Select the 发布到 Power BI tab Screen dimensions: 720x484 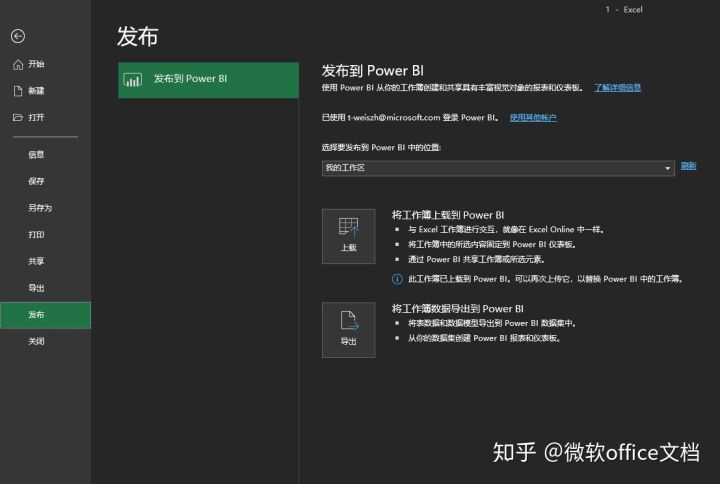tap(208, 80)
